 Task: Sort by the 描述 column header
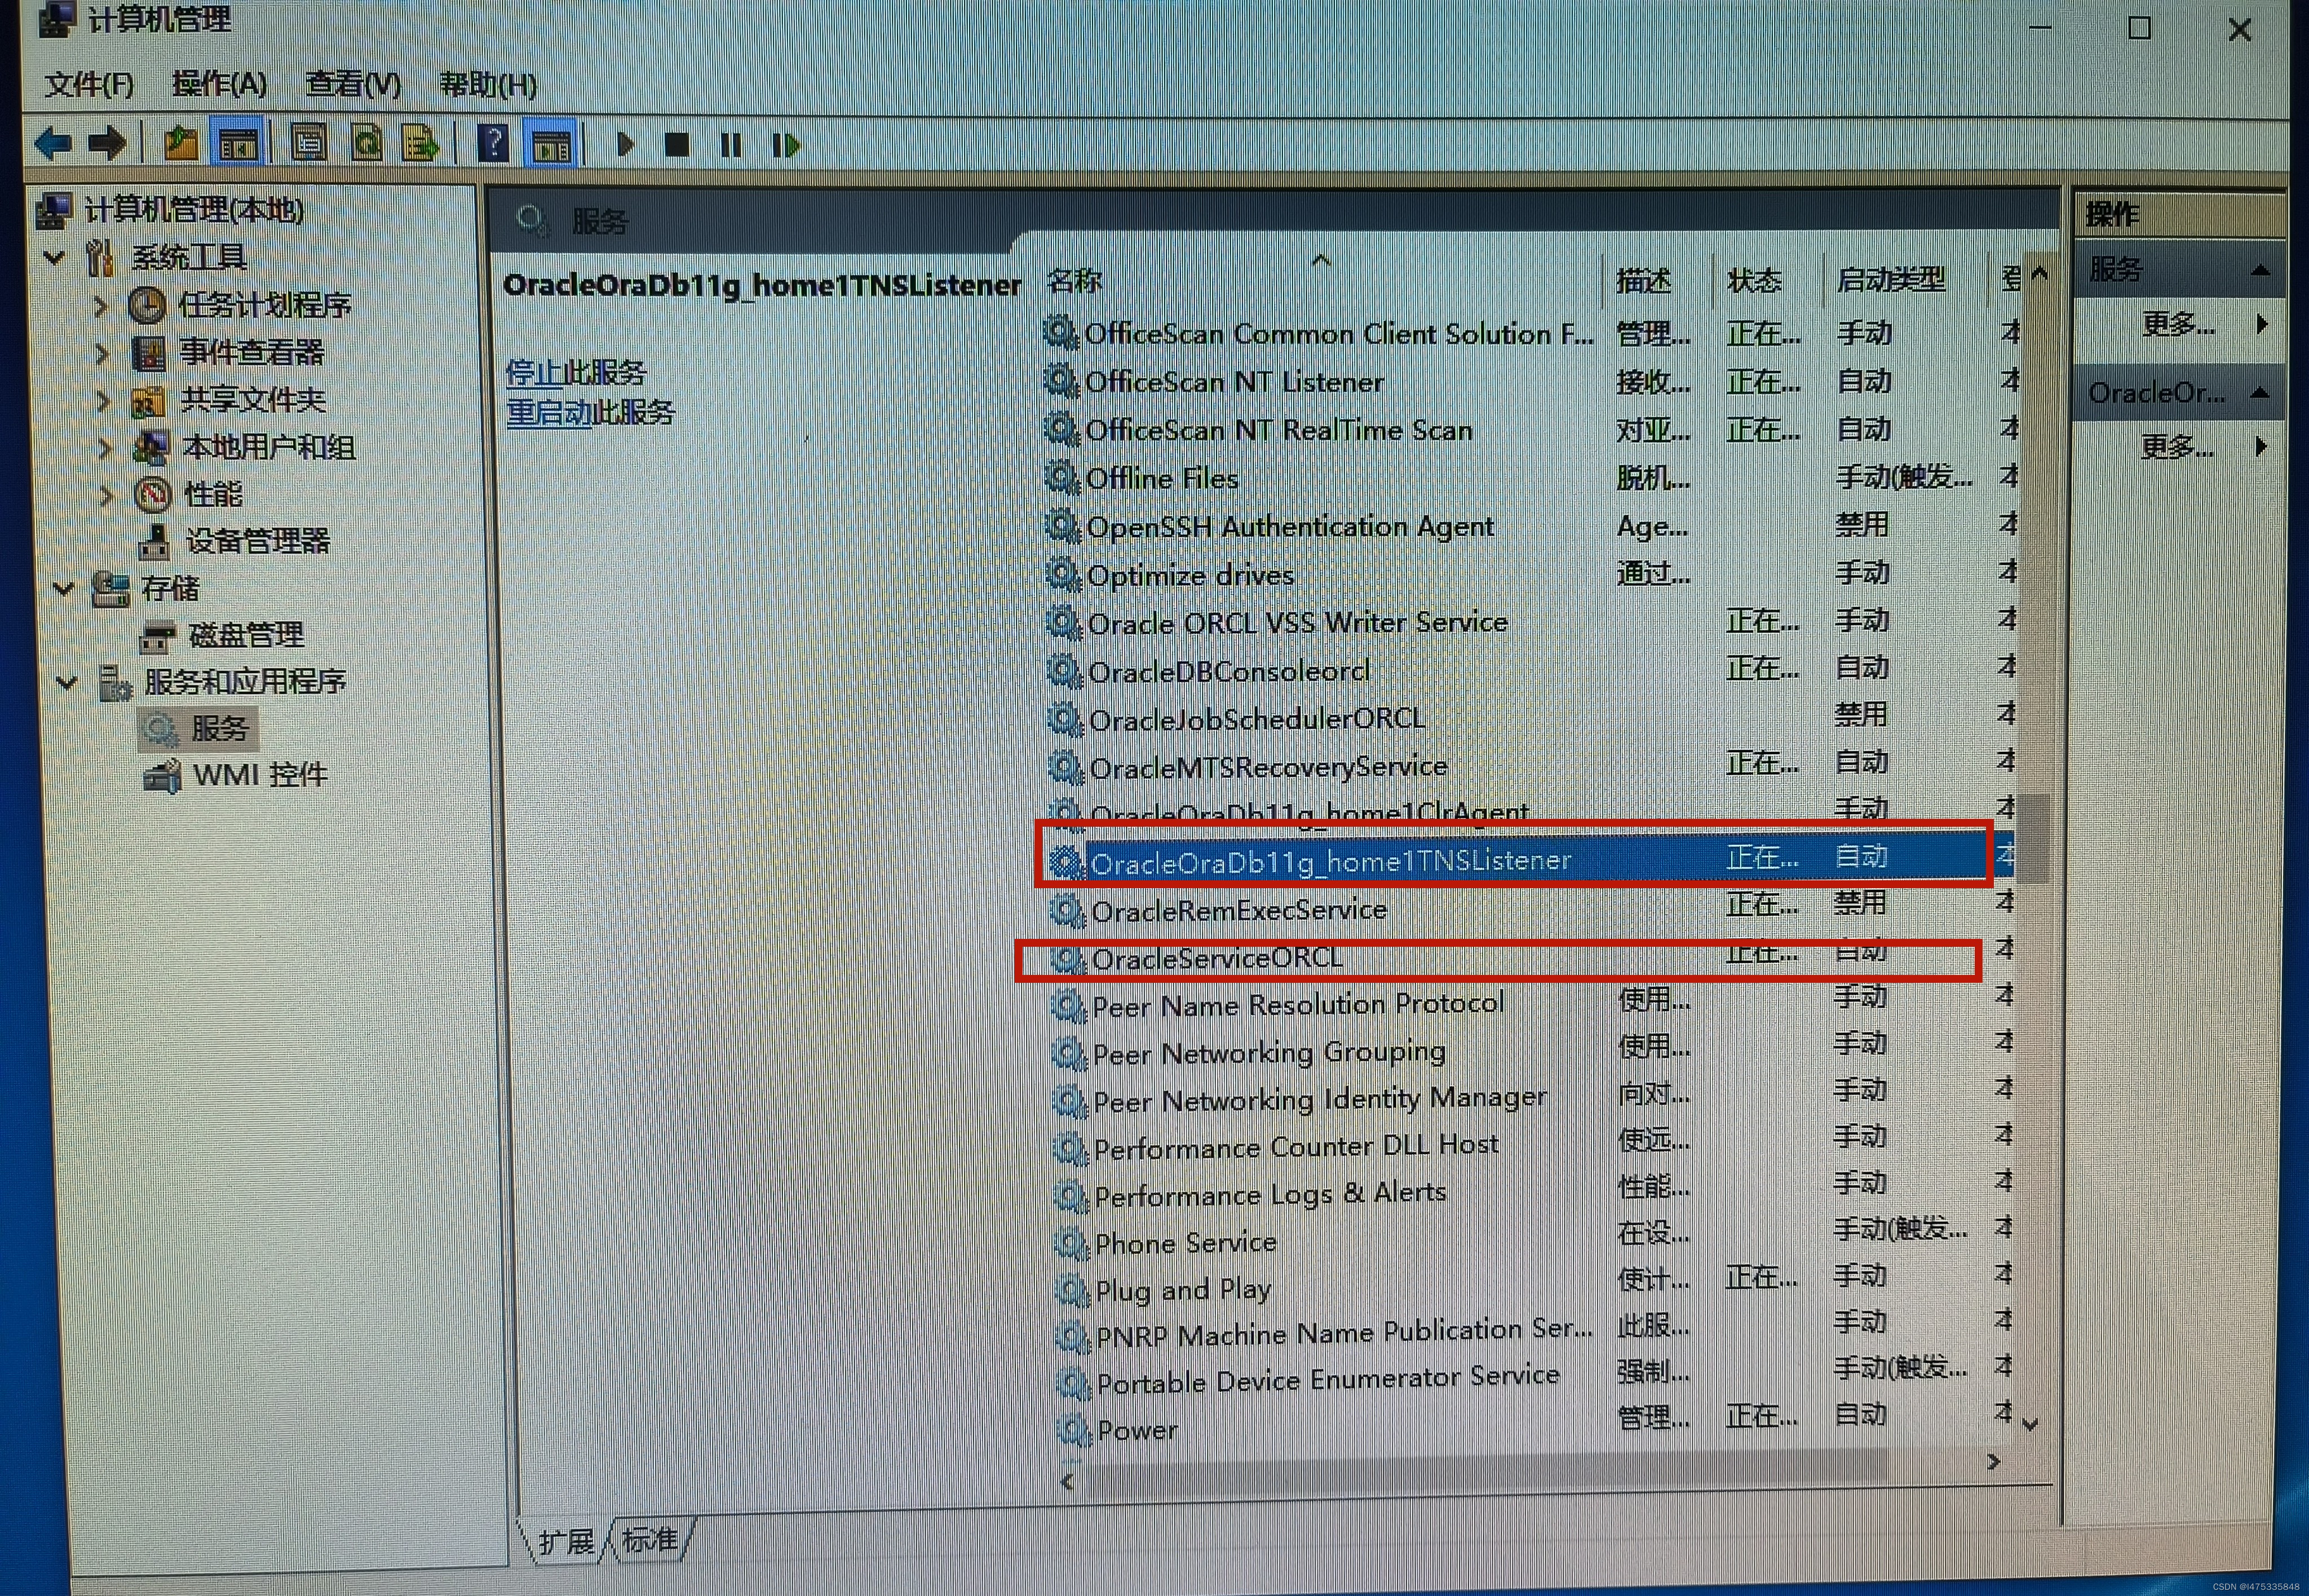click(x=1645, y=281)
